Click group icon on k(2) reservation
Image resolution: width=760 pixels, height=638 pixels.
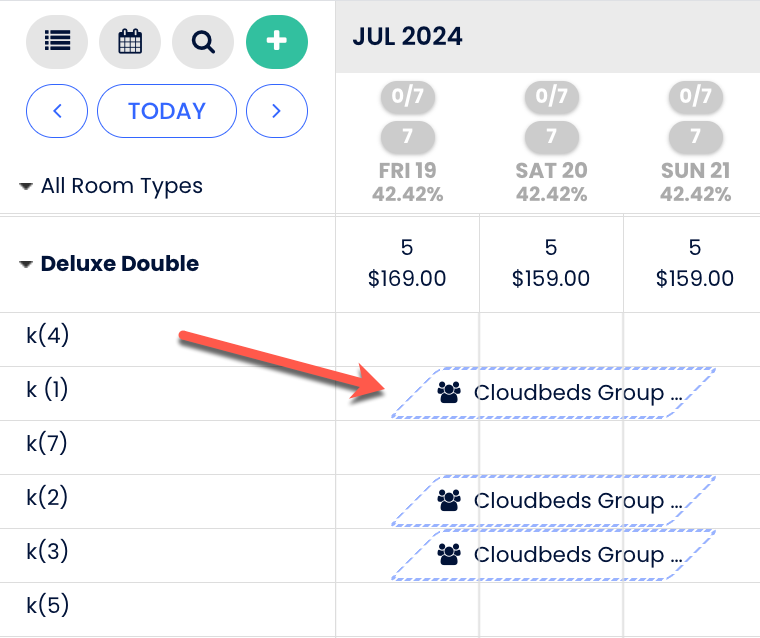pos(450,501)
